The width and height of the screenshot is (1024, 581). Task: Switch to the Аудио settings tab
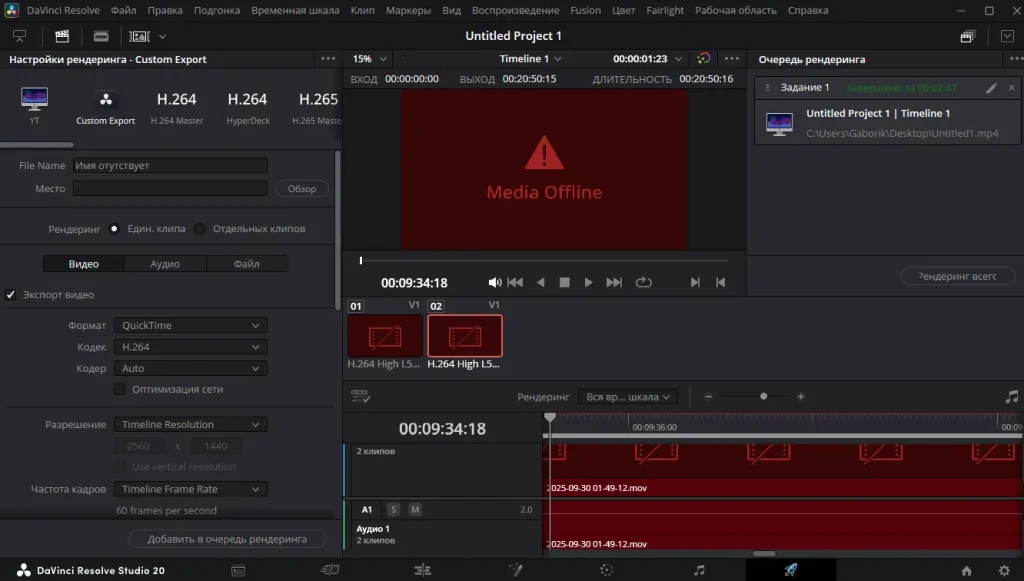pos(165,264)
